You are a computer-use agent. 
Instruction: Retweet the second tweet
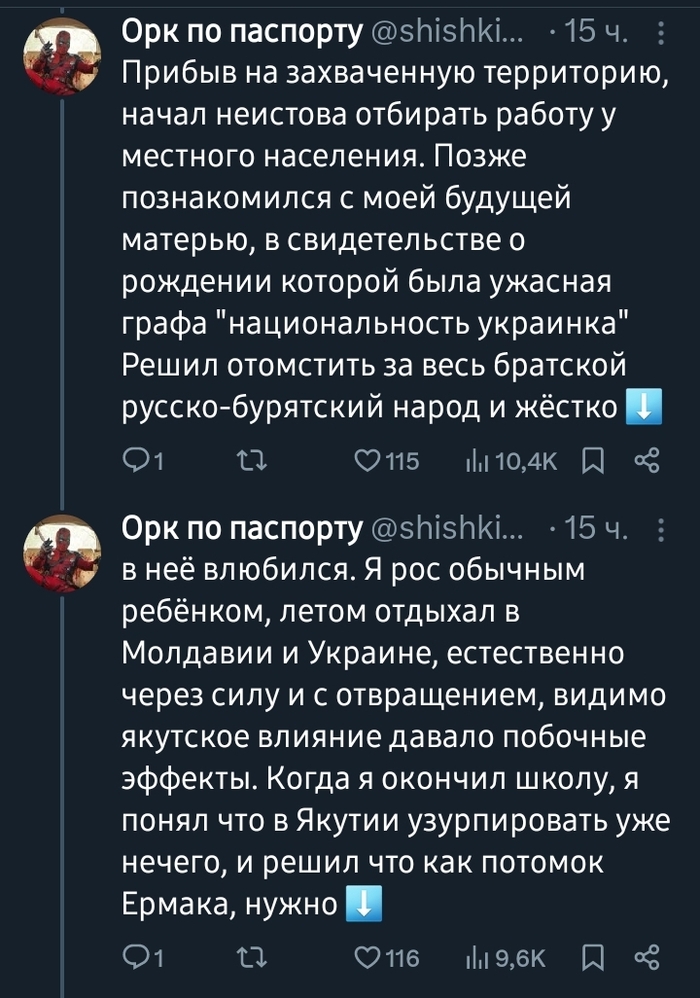coord(246,958)
